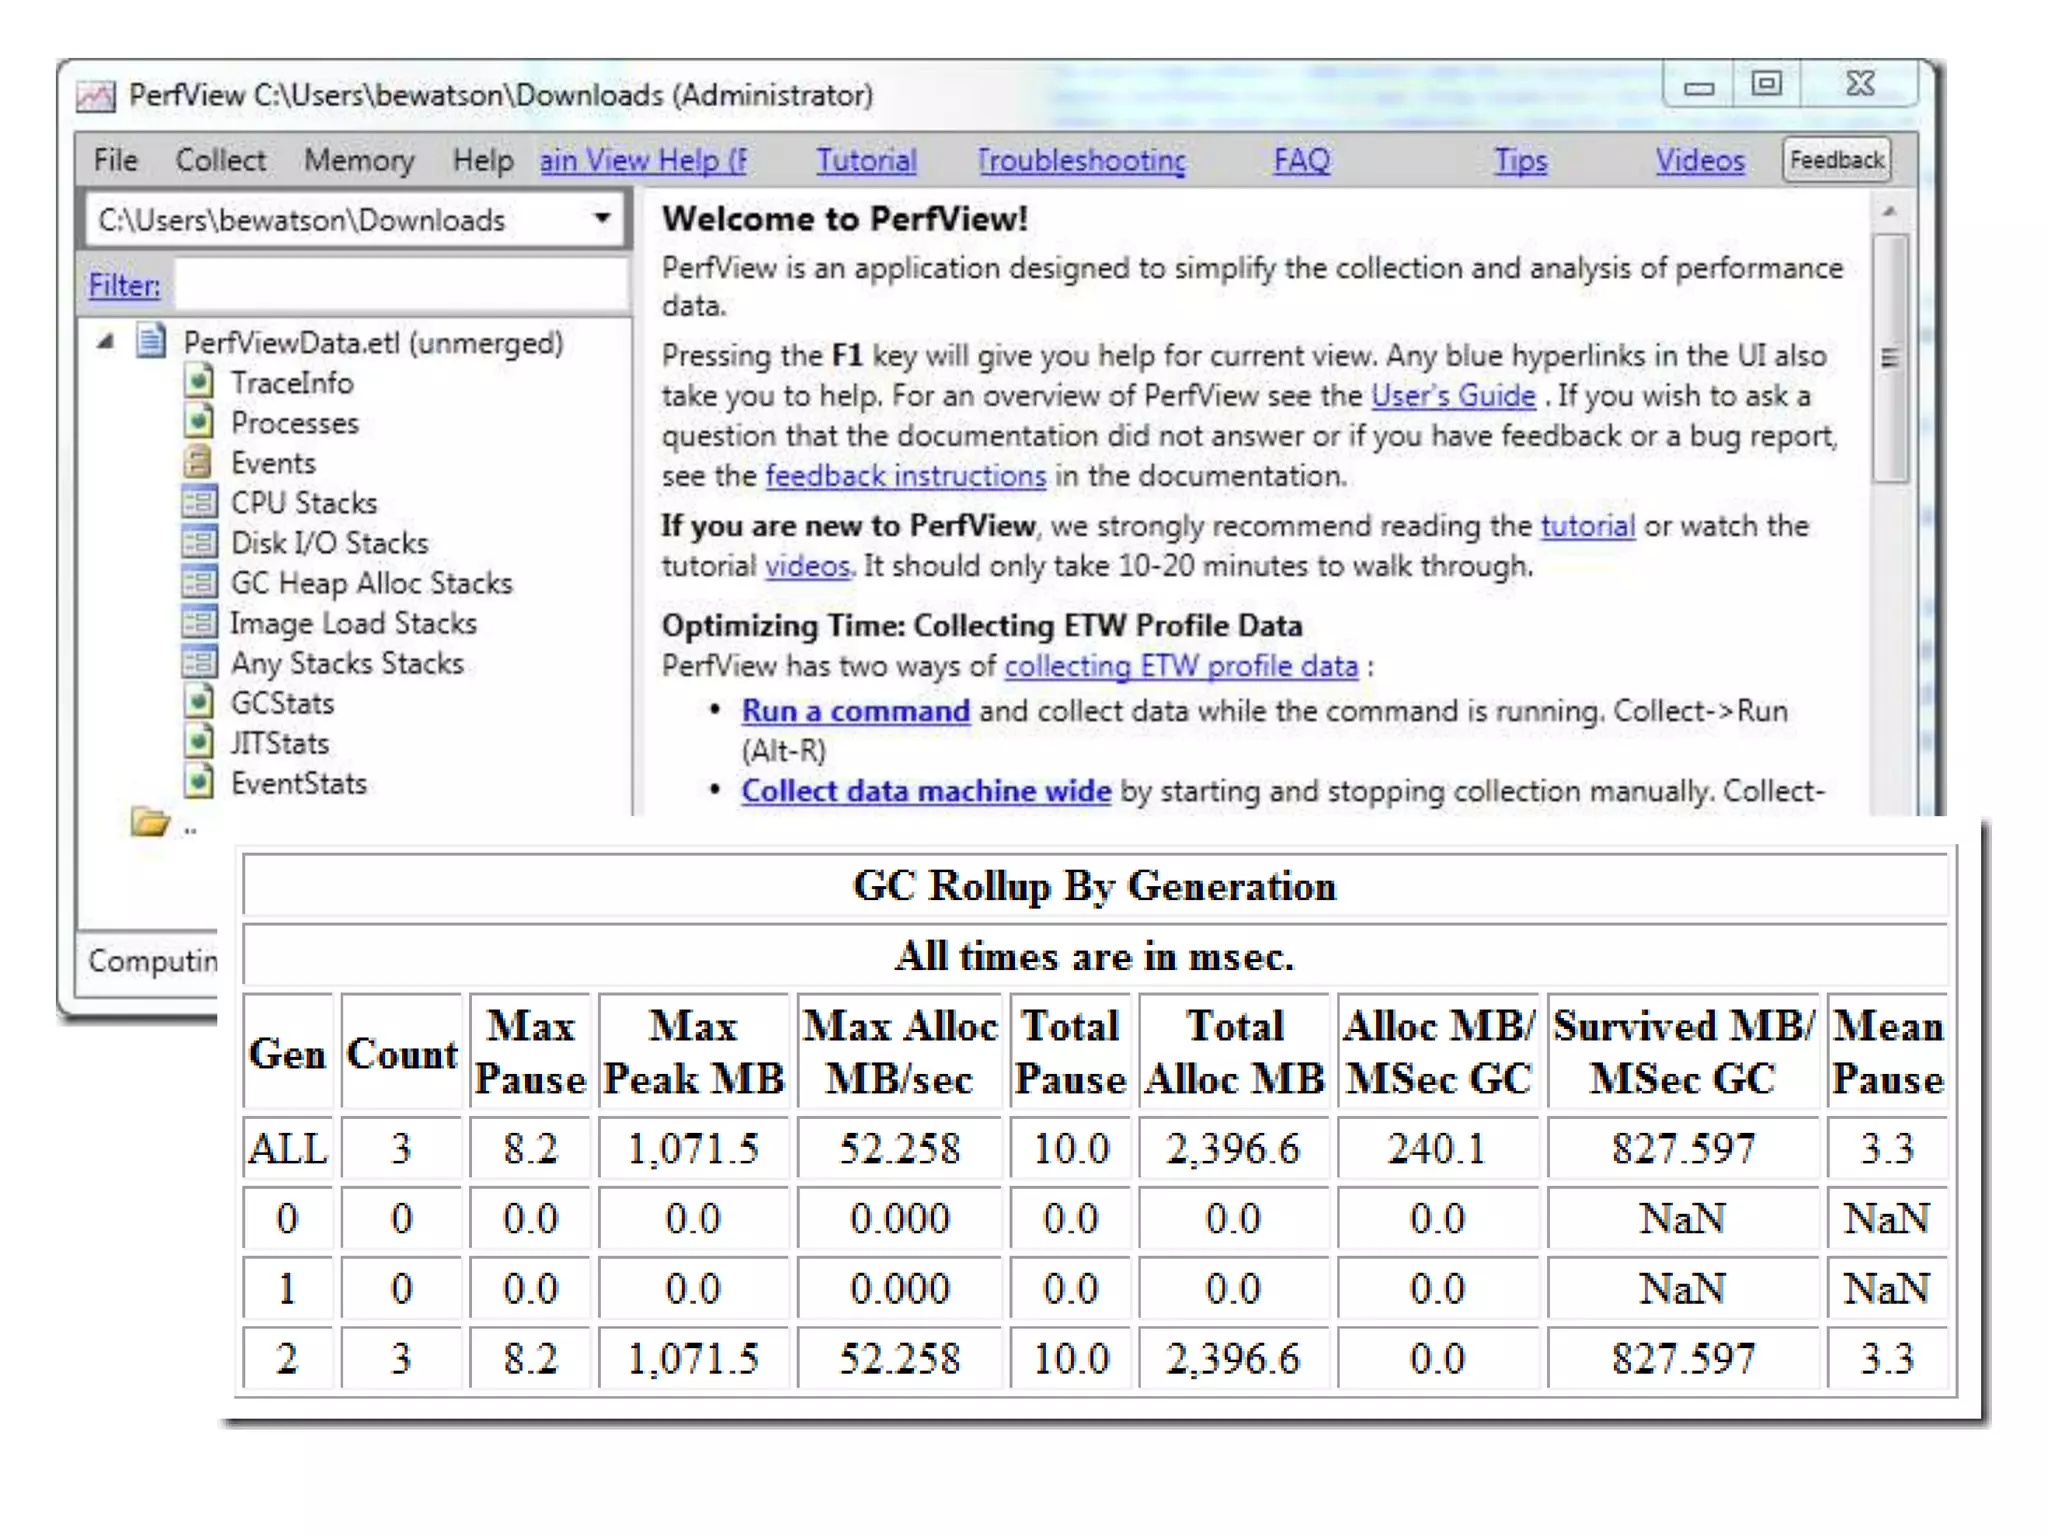Click the CPU Stacks table icon
This screenshot has height=1536, width=2048.
click(x=199, y=502)
